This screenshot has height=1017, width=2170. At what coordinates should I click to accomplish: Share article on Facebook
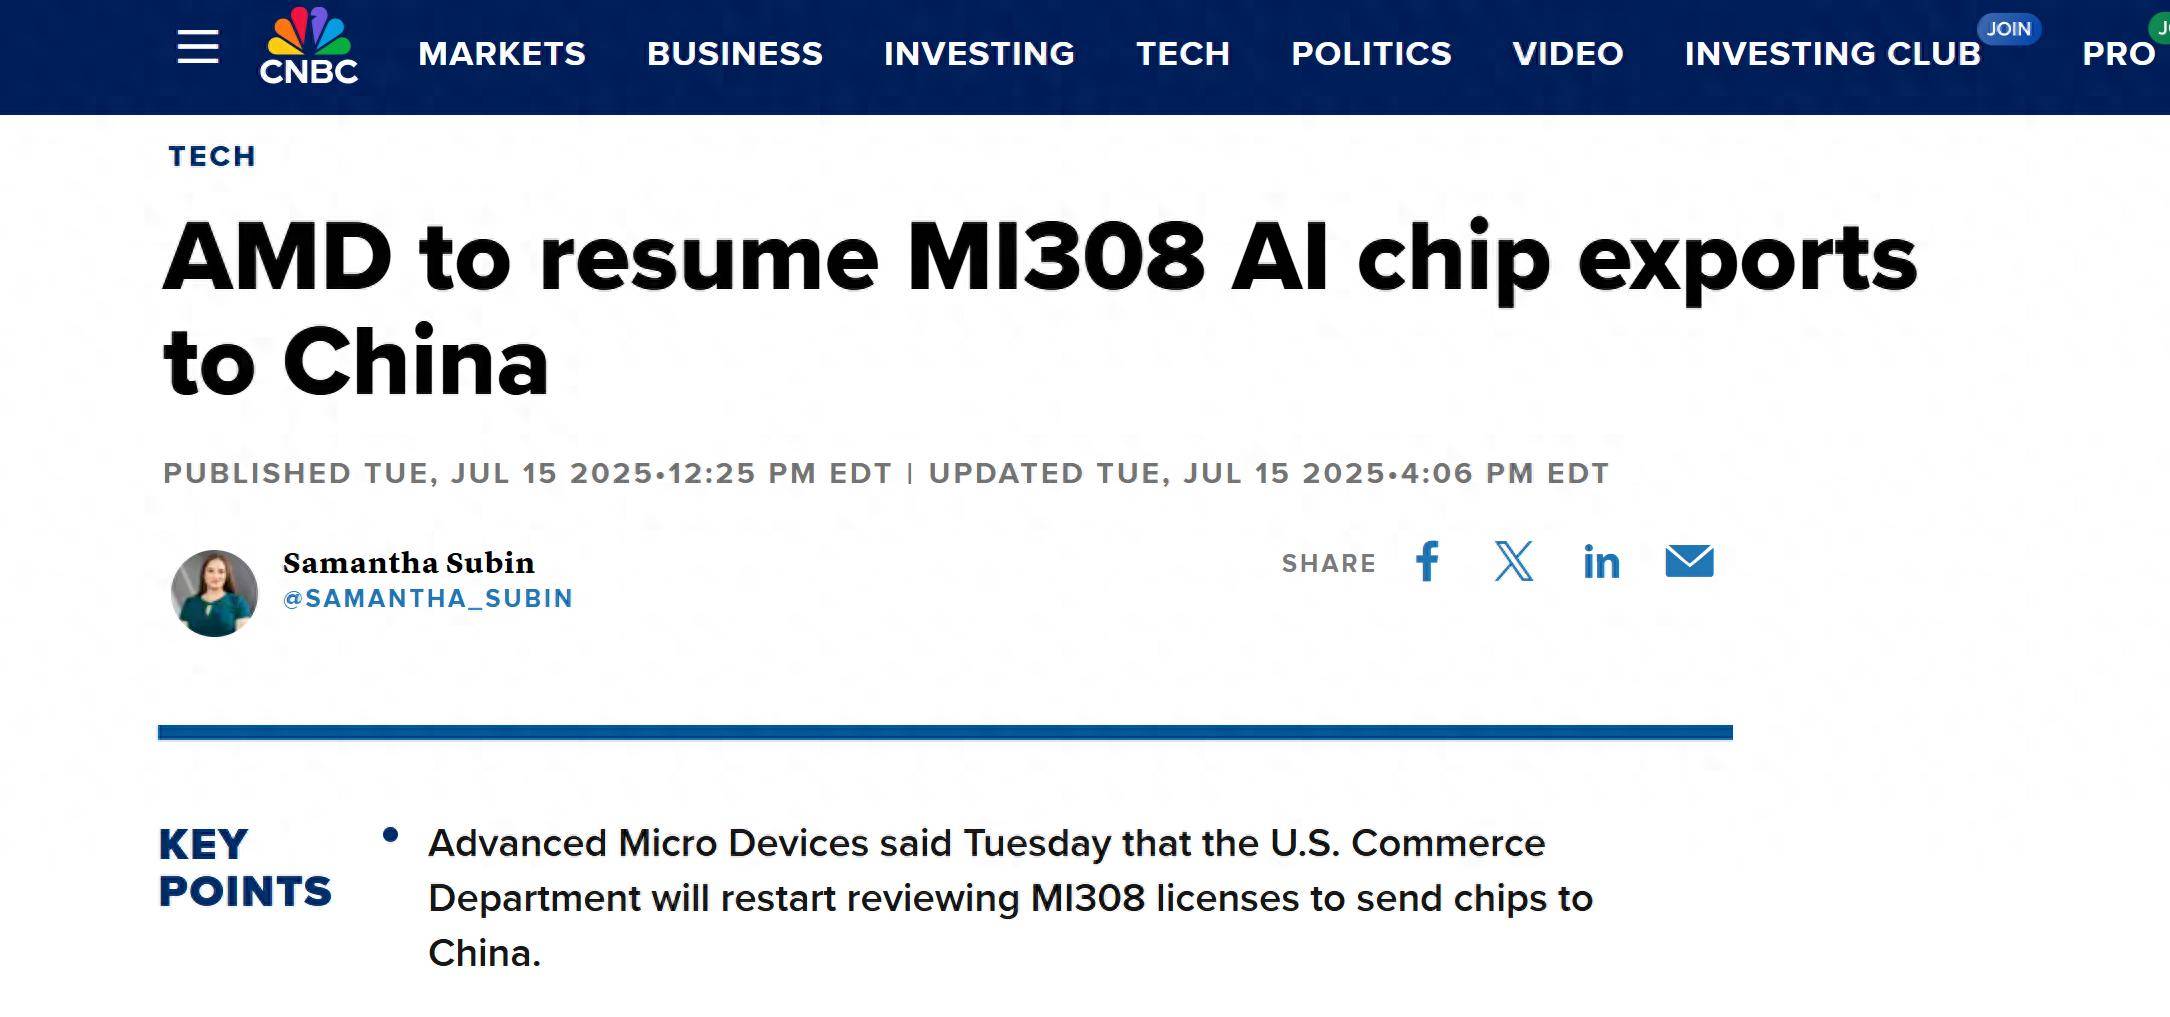1427,562
